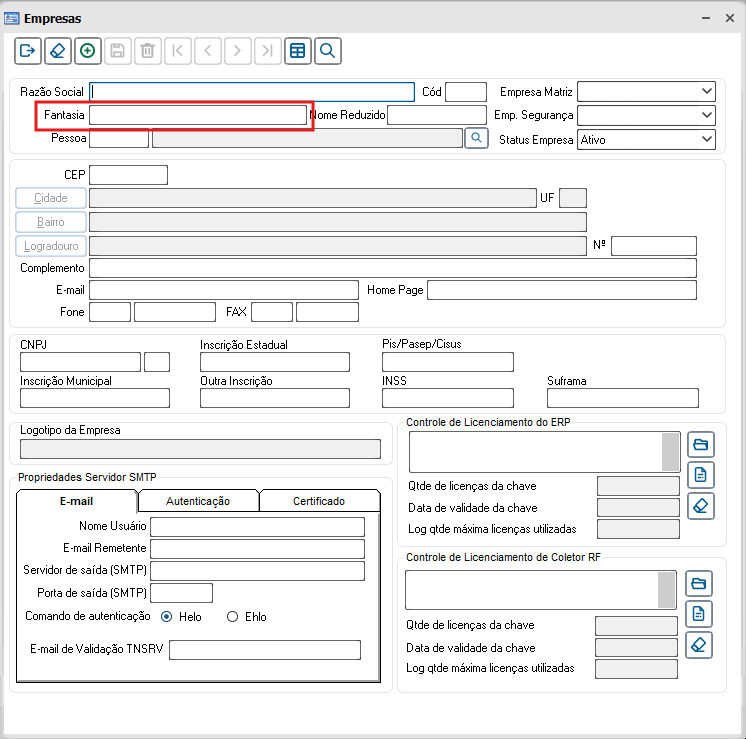This screenshot has height=739, width=746.
Task: Click into the Cód field
Action: point(466,92)
